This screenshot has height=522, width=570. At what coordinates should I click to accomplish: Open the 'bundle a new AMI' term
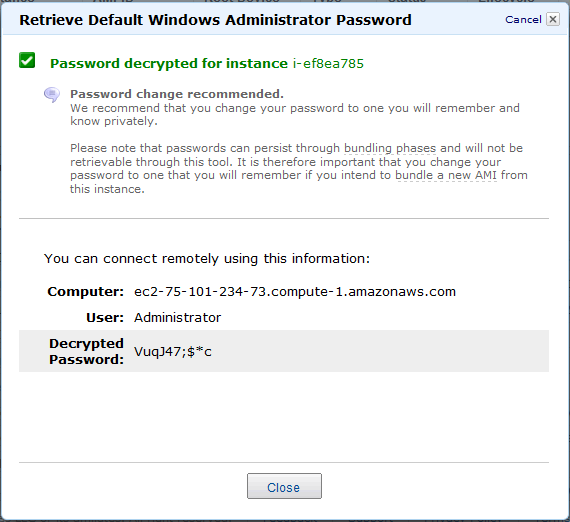coord(446,175)
